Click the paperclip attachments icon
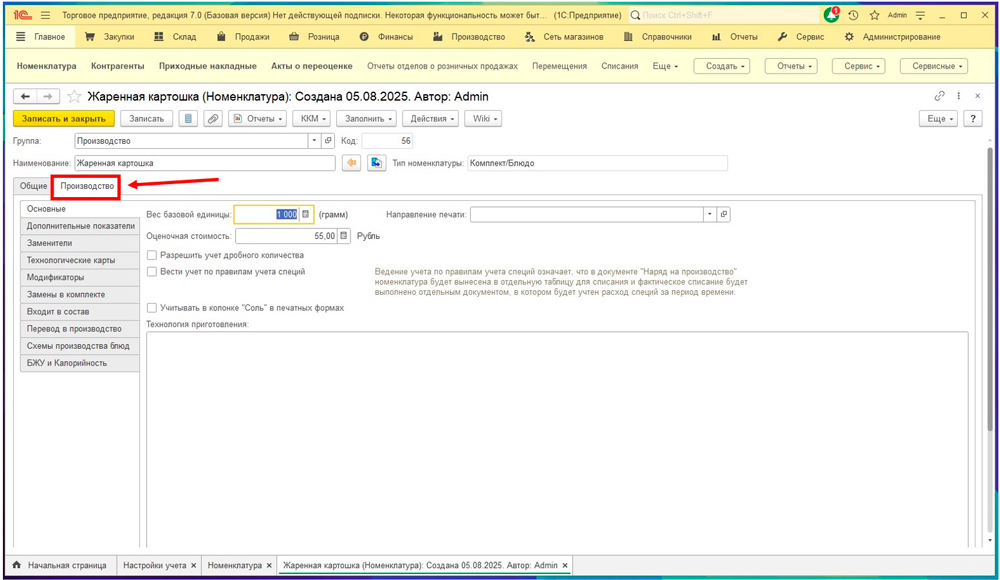Image resolution: width=1000 pixels, height=580 pixels. pyautogui.click(x=213, y=118)
